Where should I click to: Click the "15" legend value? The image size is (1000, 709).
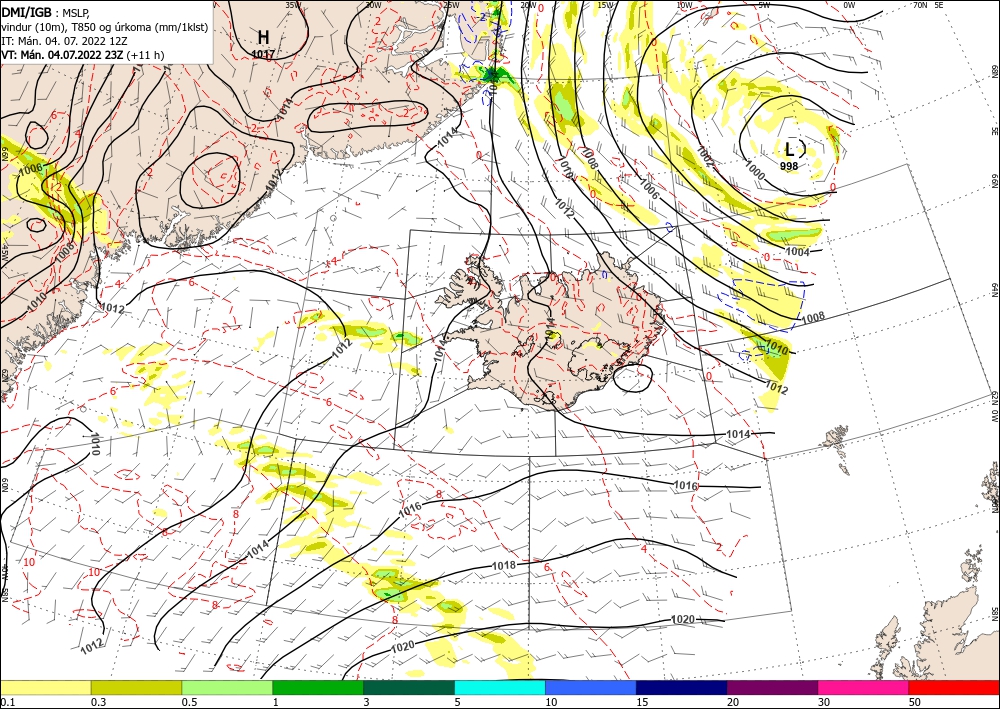[x=642, y=702]
